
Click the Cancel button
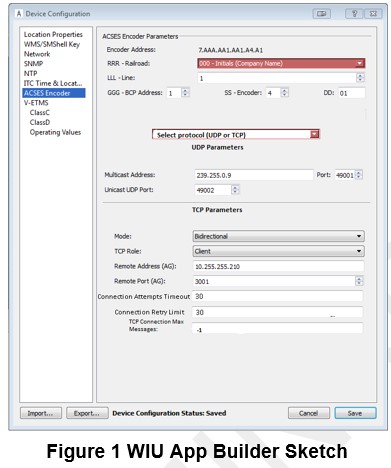coord(309,413)
